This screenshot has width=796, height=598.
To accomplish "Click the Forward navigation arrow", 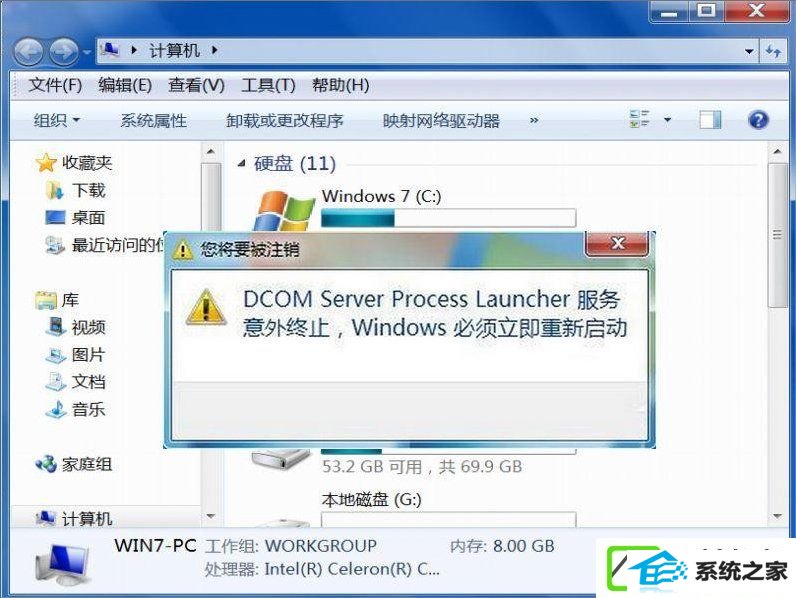I will tap(64, 51).
